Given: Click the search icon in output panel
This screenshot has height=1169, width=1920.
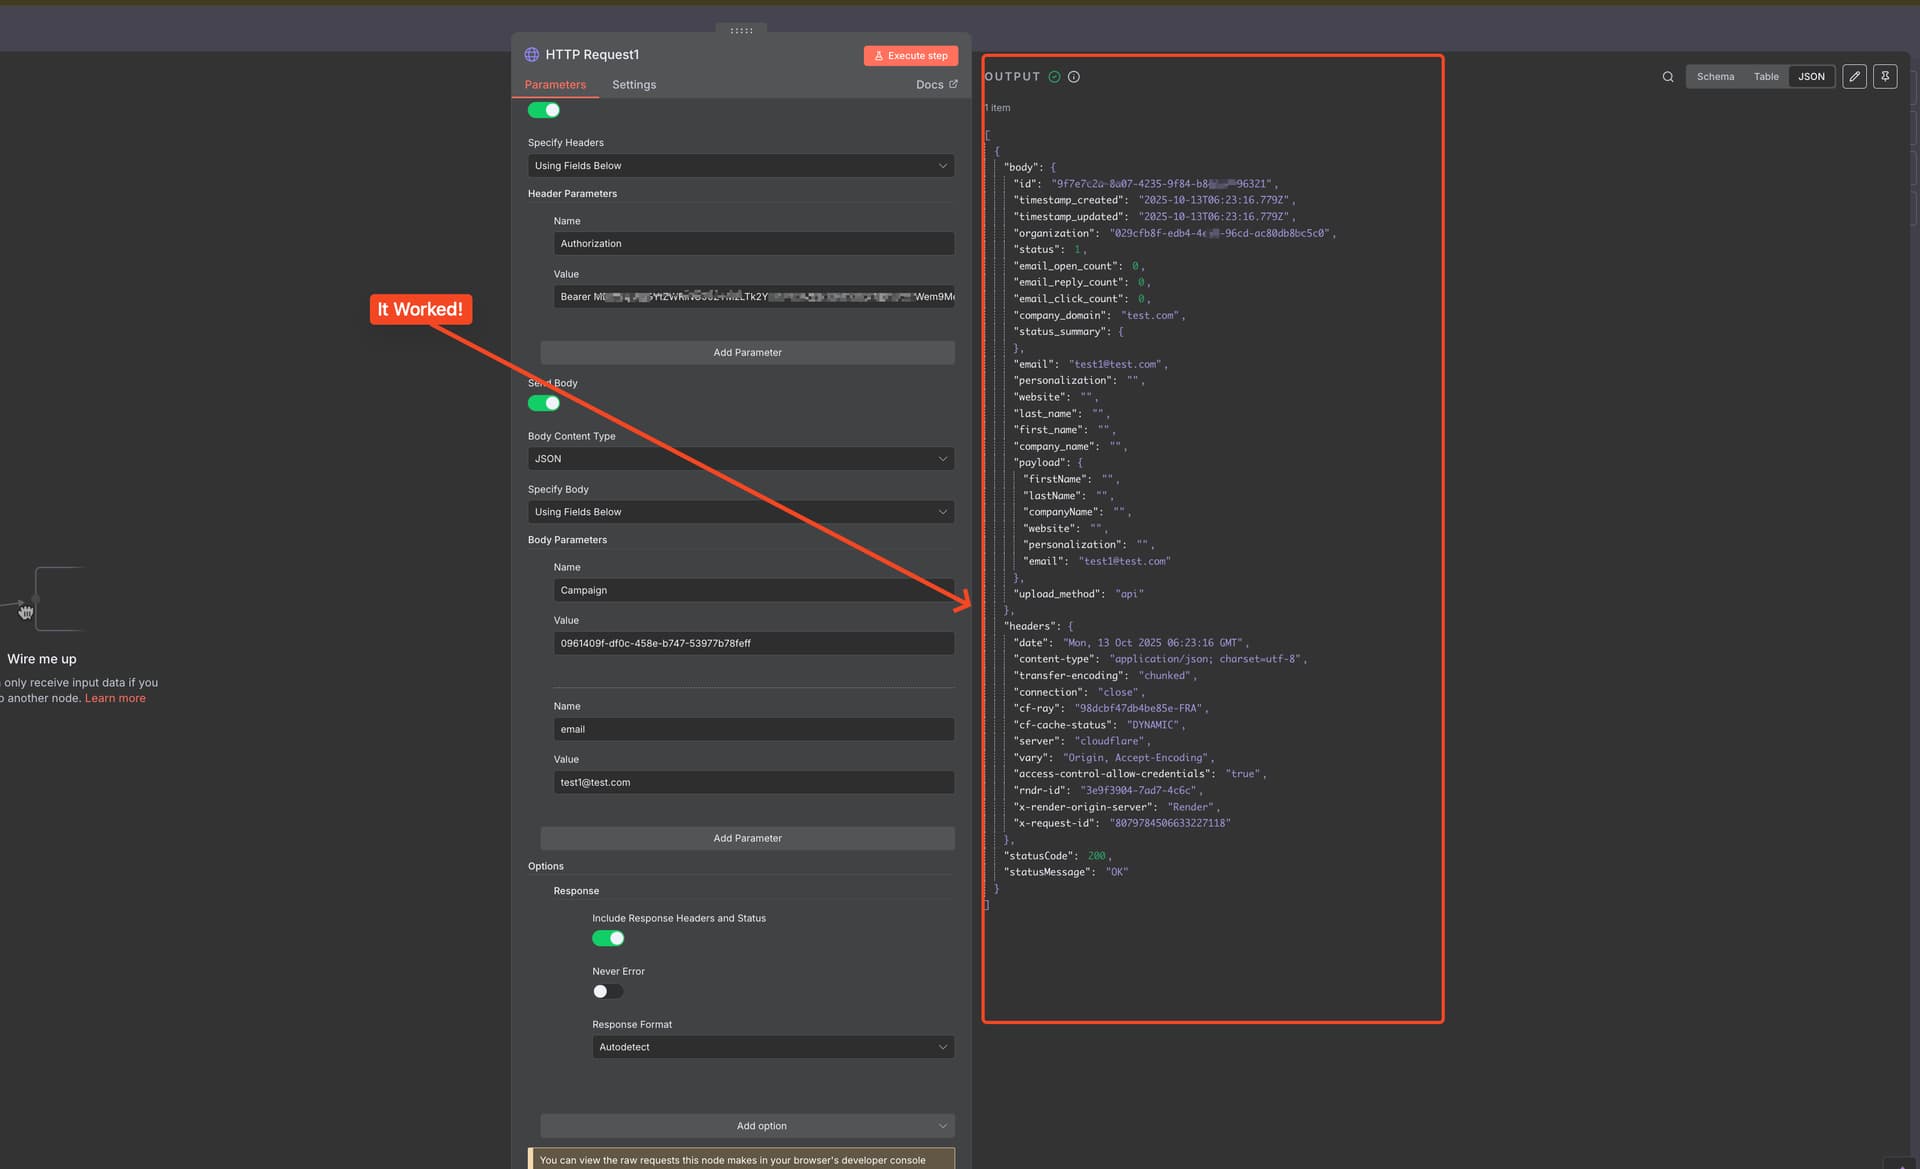Looking at the screenshot, I should tap(1667, 77).
